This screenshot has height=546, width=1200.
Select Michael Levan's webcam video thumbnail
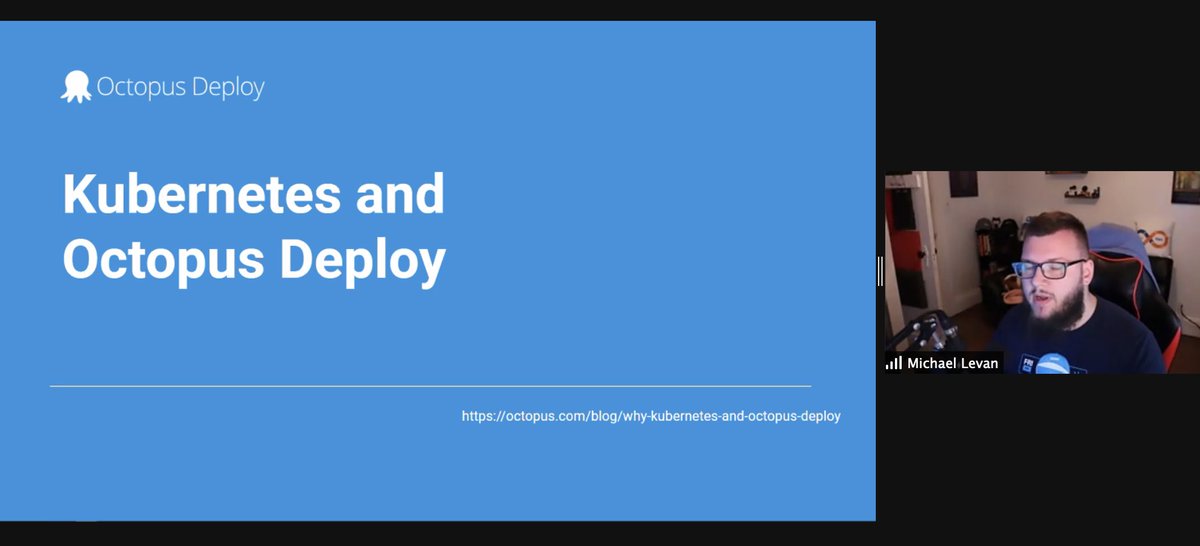(x=1042, y=272)
